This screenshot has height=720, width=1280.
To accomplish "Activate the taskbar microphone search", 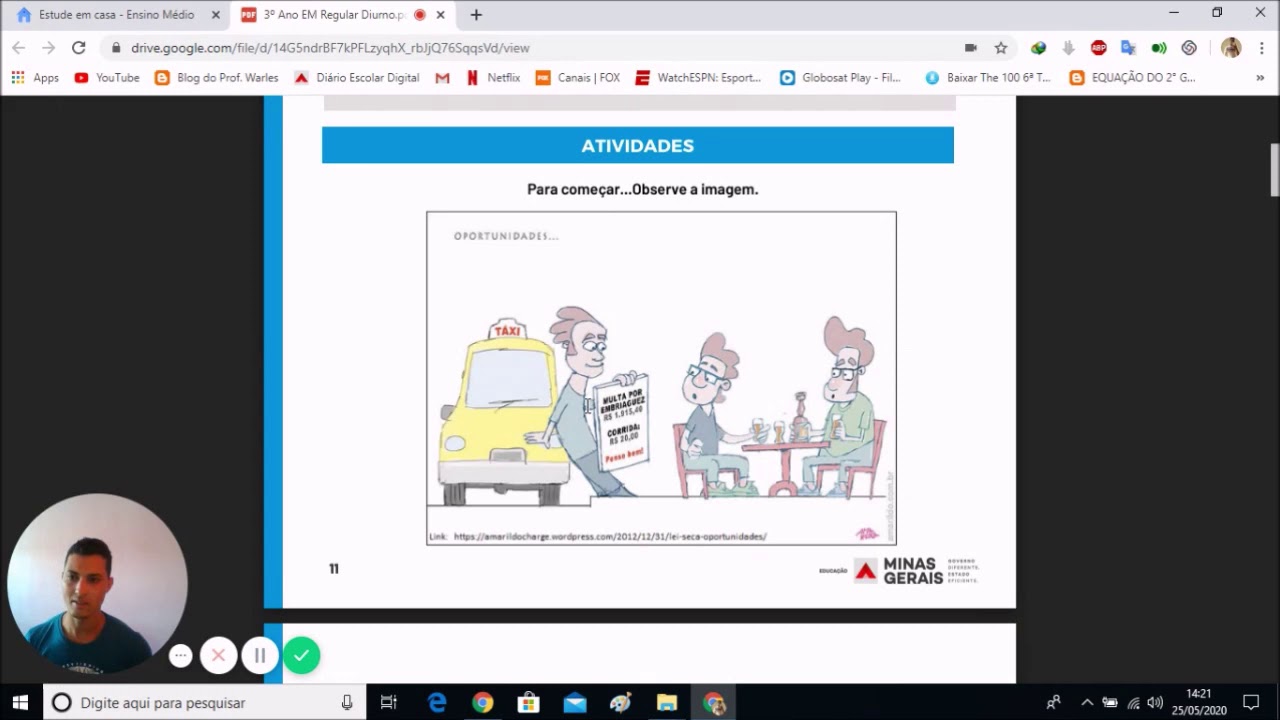I will click(x=347, y=702).
